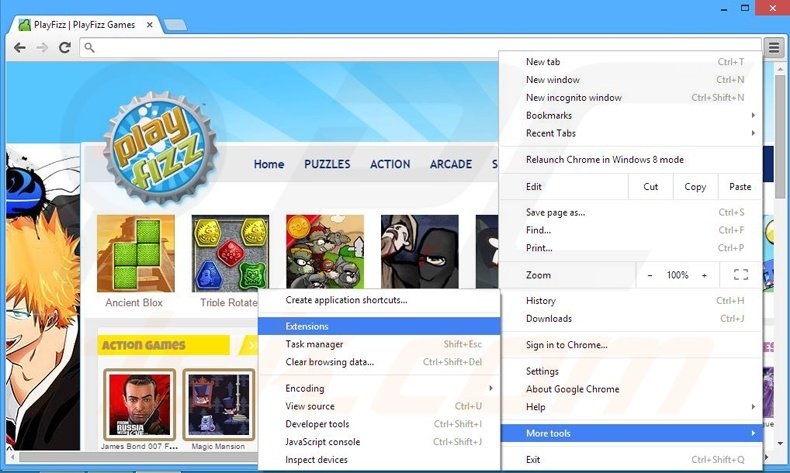Expand the Help submenu
Screen dimensions: 790x473
631,407
